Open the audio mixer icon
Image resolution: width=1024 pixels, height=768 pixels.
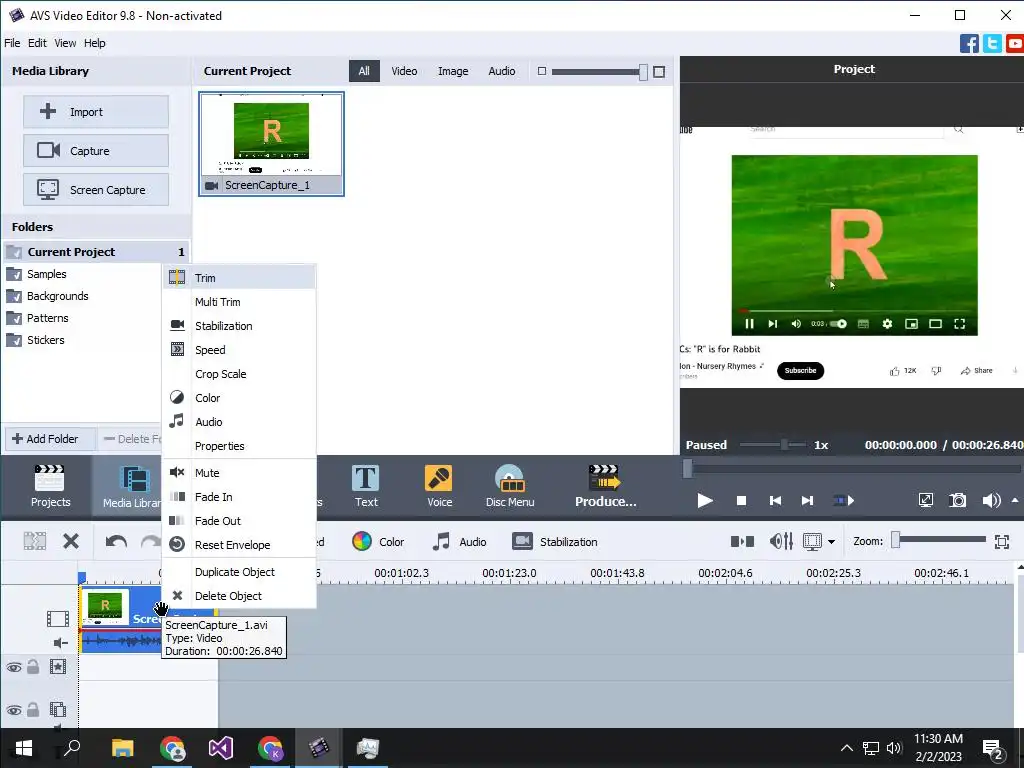pos(781,541)
